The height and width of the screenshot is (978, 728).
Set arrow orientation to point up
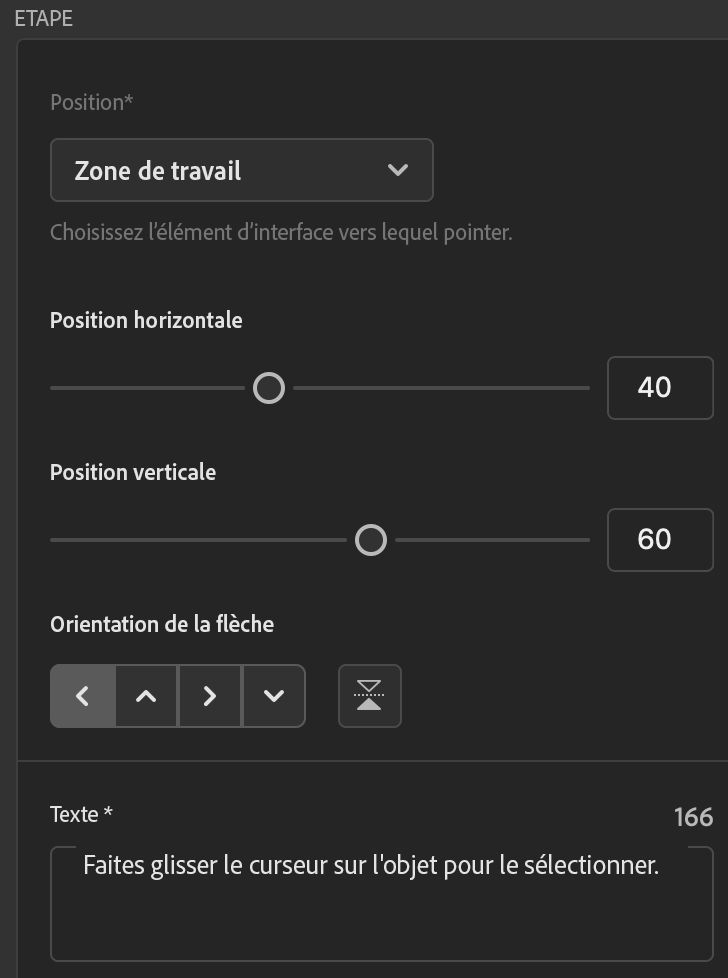(146, 696)
